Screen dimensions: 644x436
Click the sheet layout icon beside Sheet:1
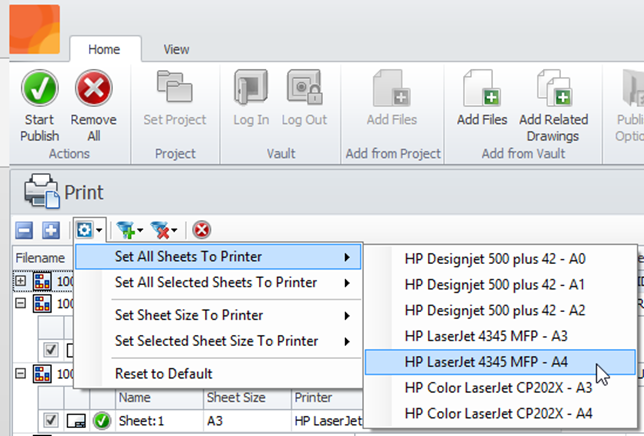[x=76, y=420]
